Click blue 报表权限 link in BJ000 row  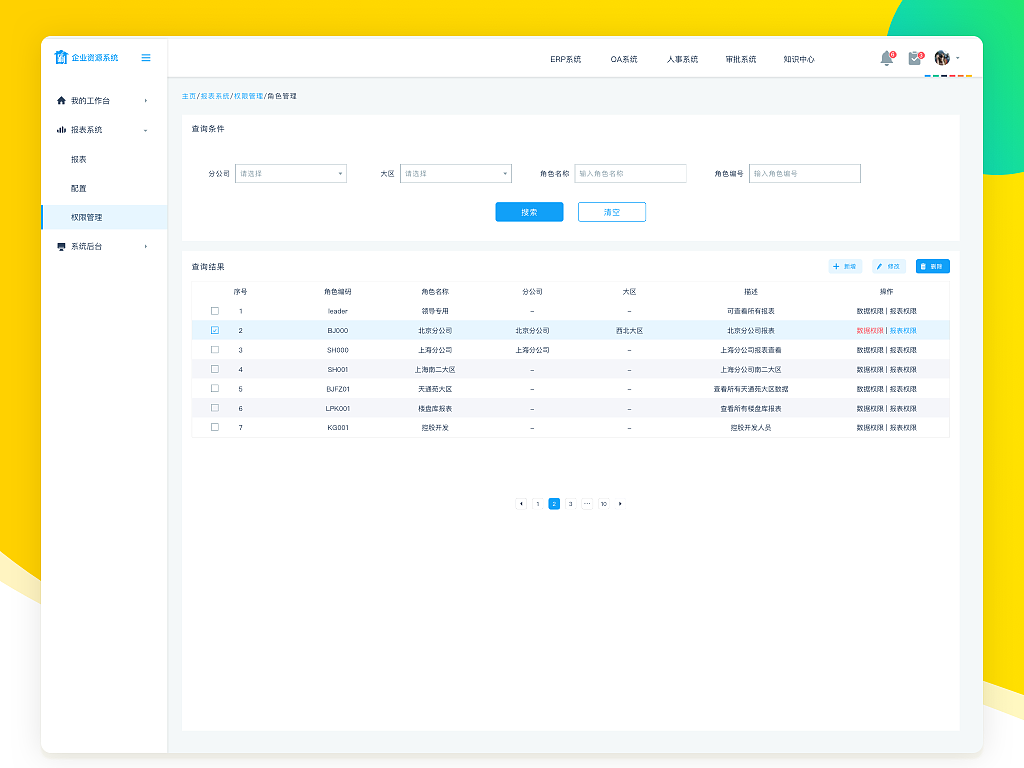click(x=903, y=331)
